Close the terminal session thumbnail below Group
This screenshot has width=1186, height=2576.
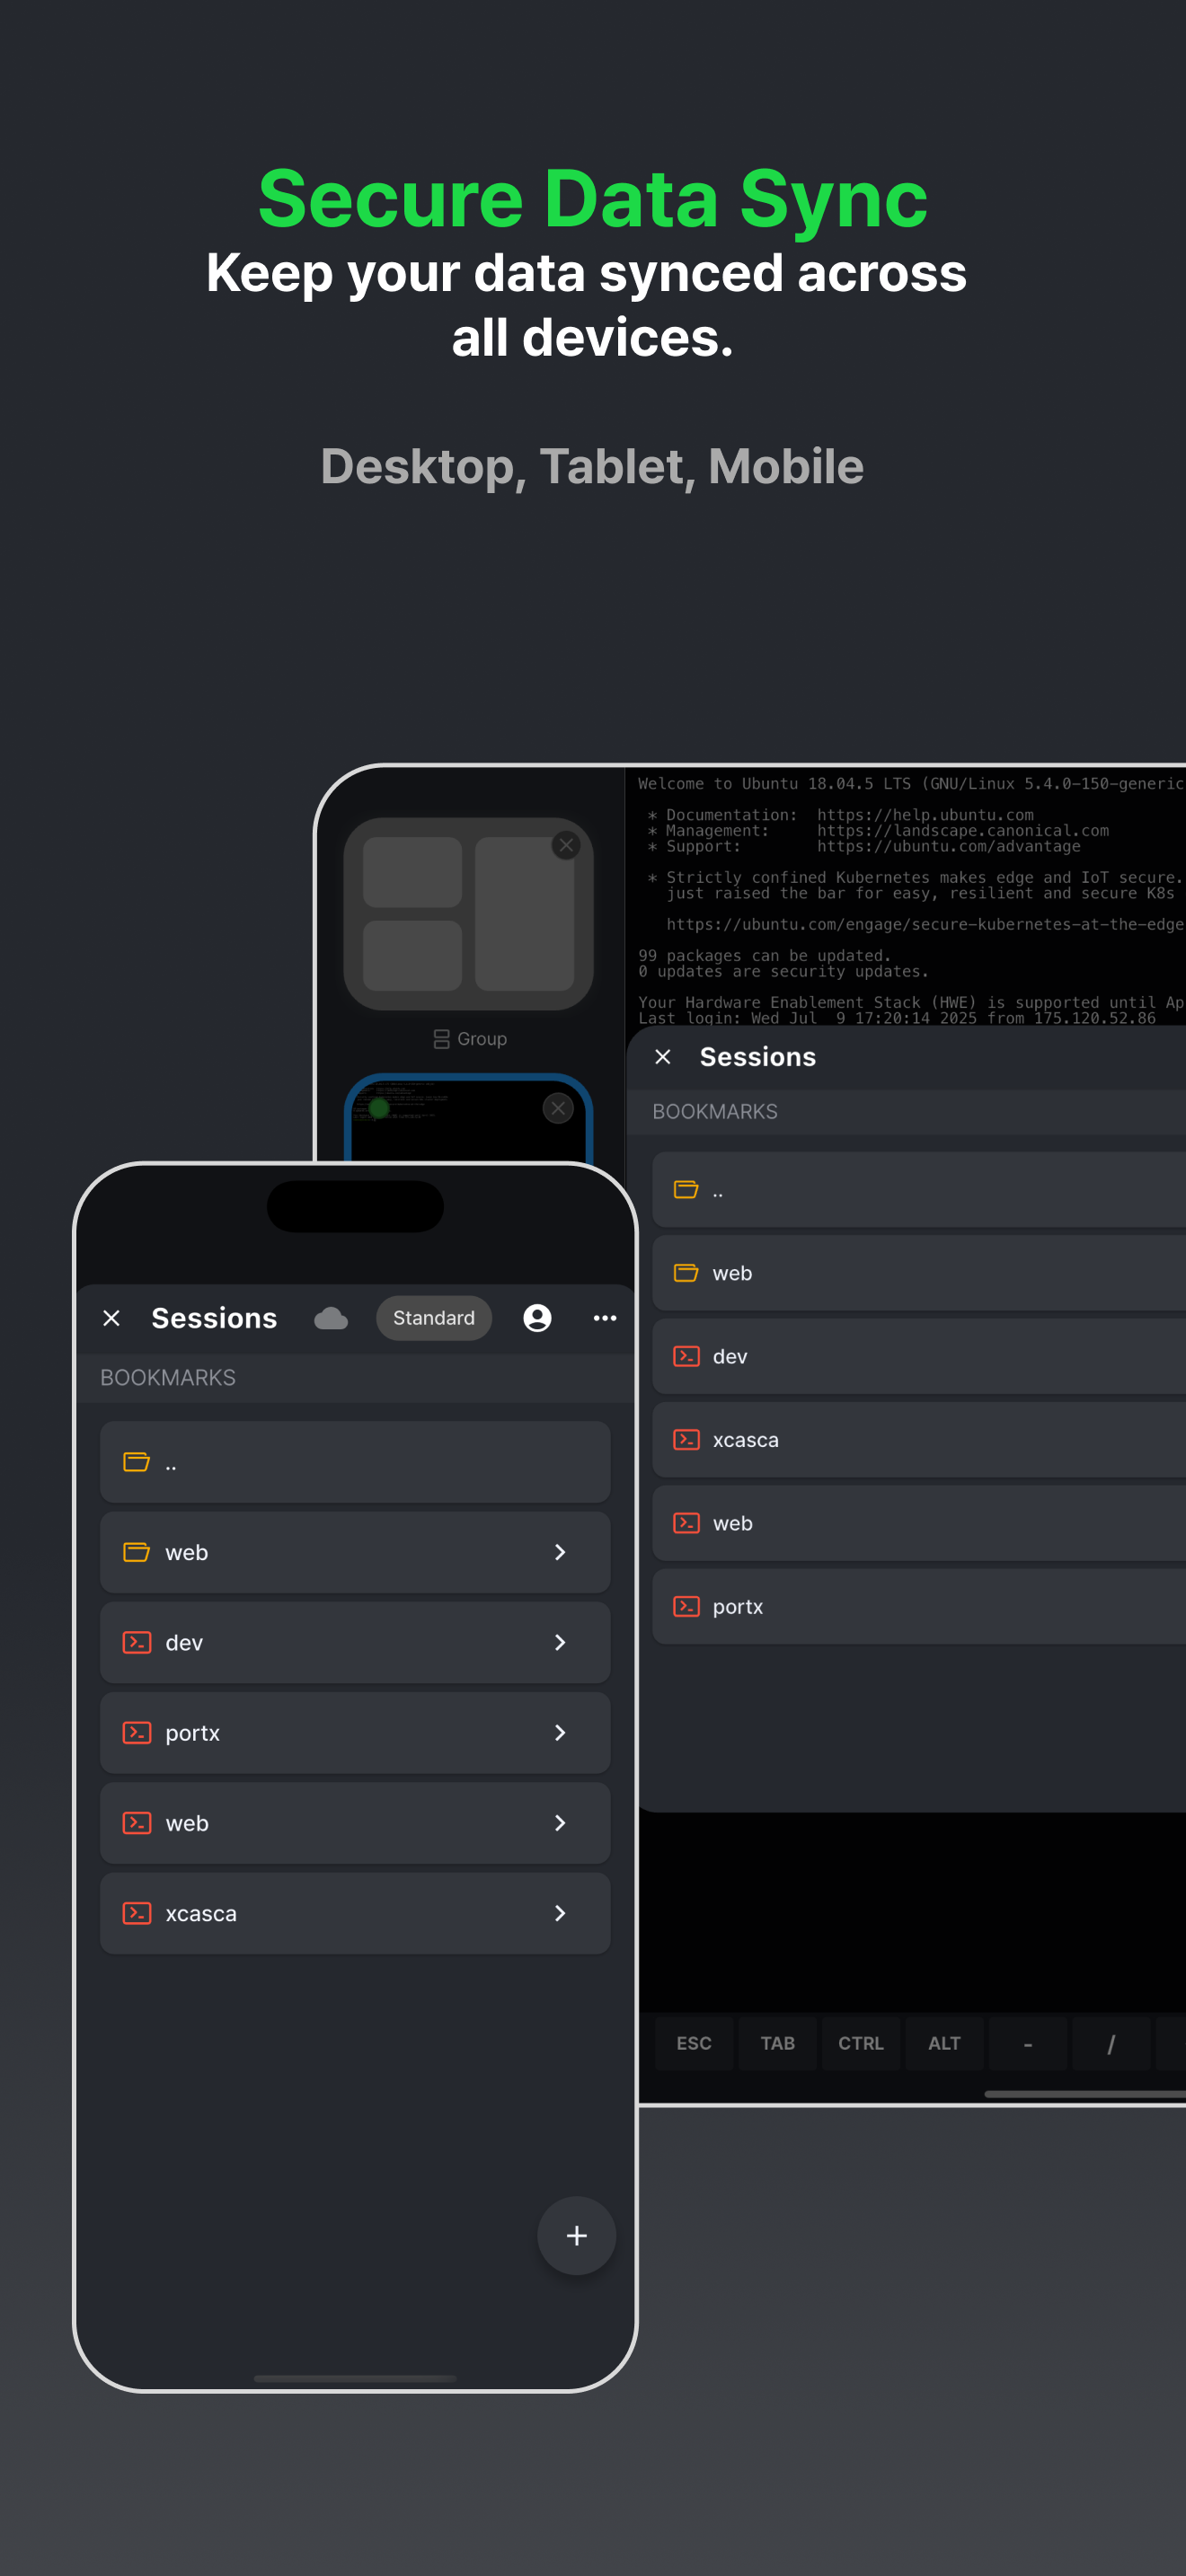pos(558,1107)
